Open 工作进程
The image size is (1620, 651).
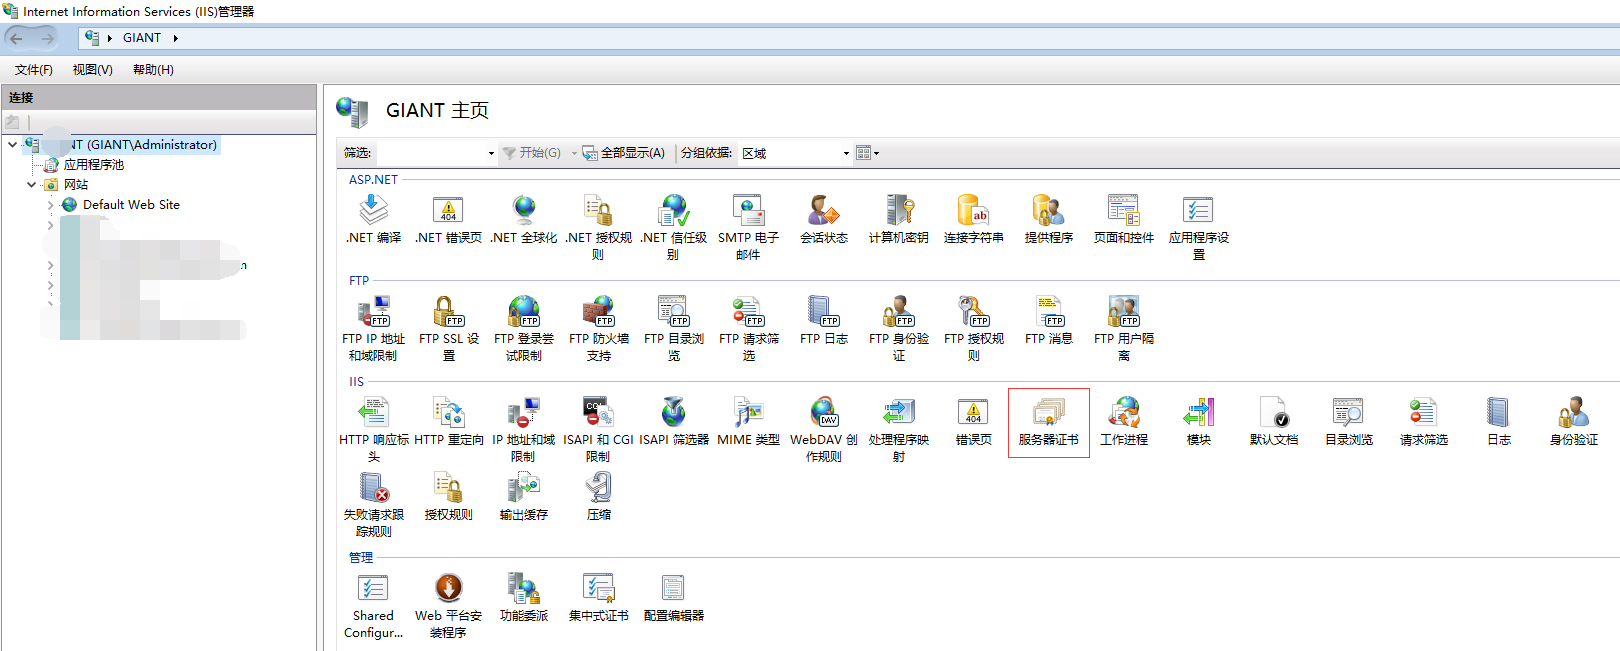[x=1123, y=422]
